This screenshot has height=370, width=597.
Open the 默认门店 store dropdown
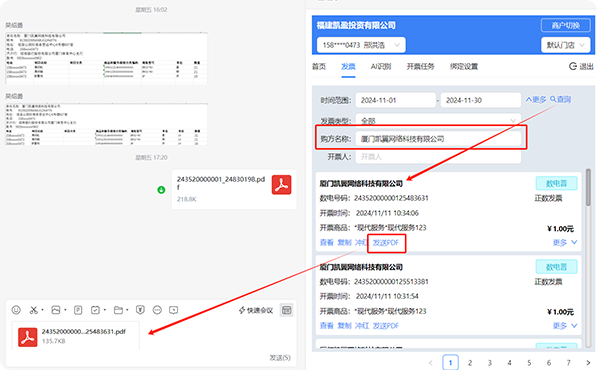[565, 45]
